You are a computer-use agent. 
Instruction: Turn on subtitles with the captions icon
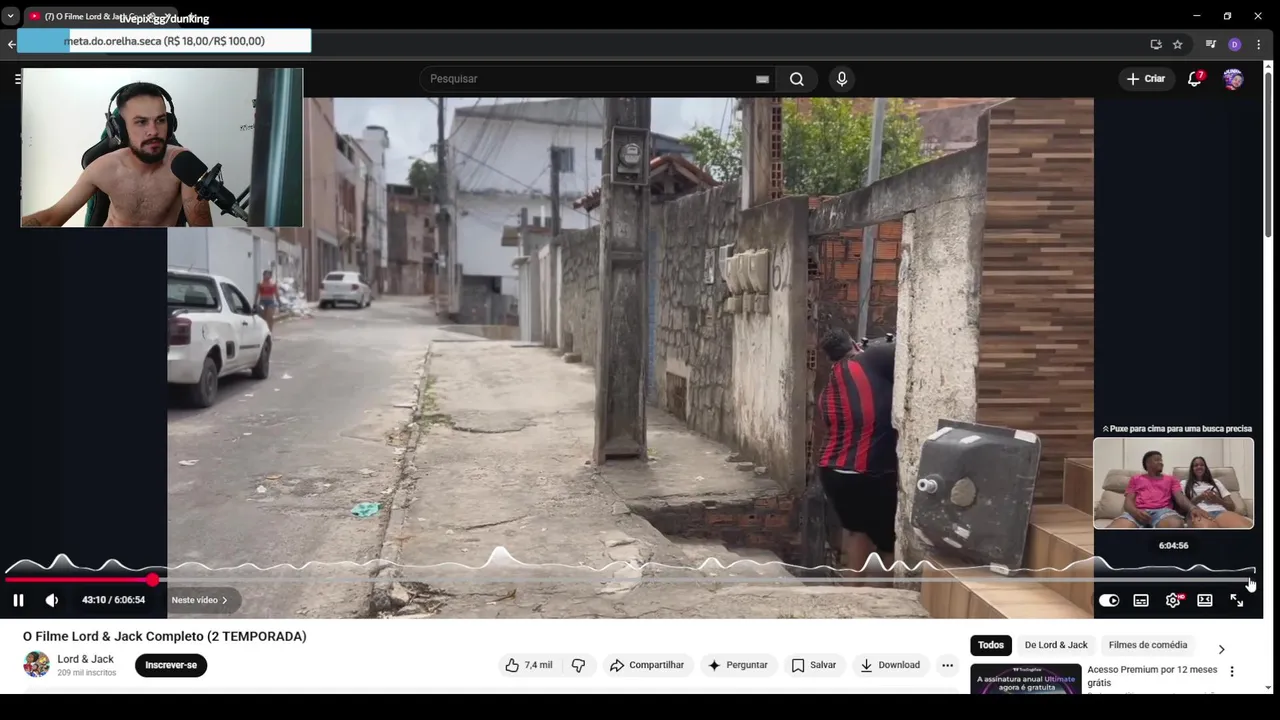point(1141,600)
